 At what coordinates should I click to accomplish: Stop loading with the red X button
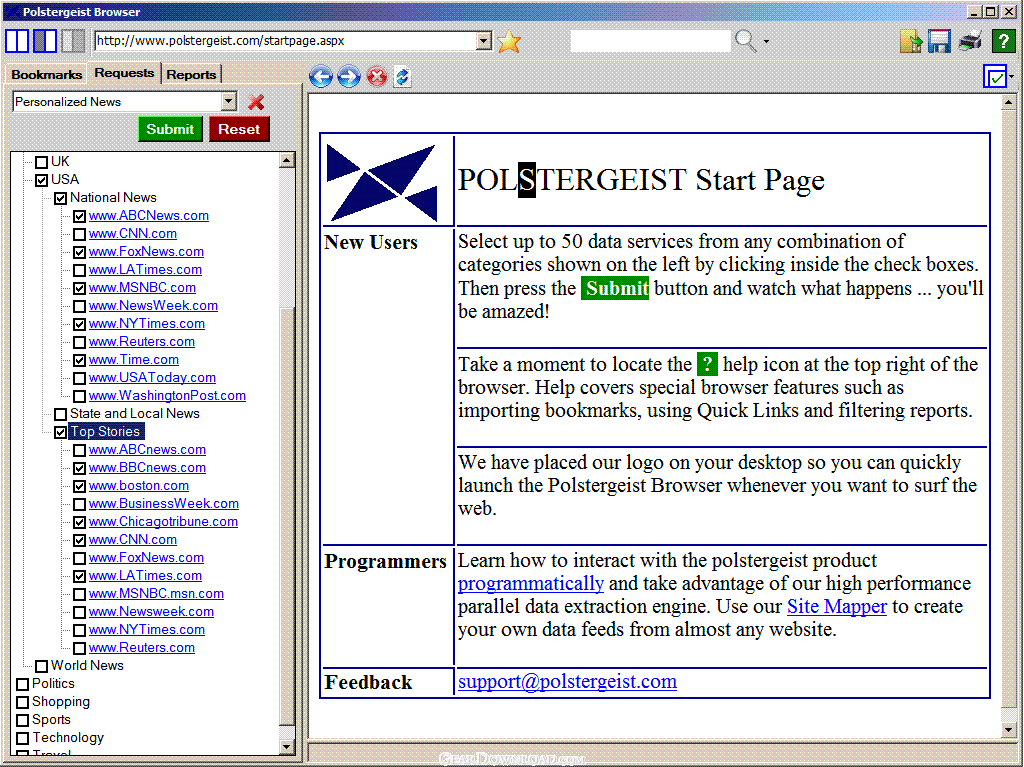click(x=377, y=77)
